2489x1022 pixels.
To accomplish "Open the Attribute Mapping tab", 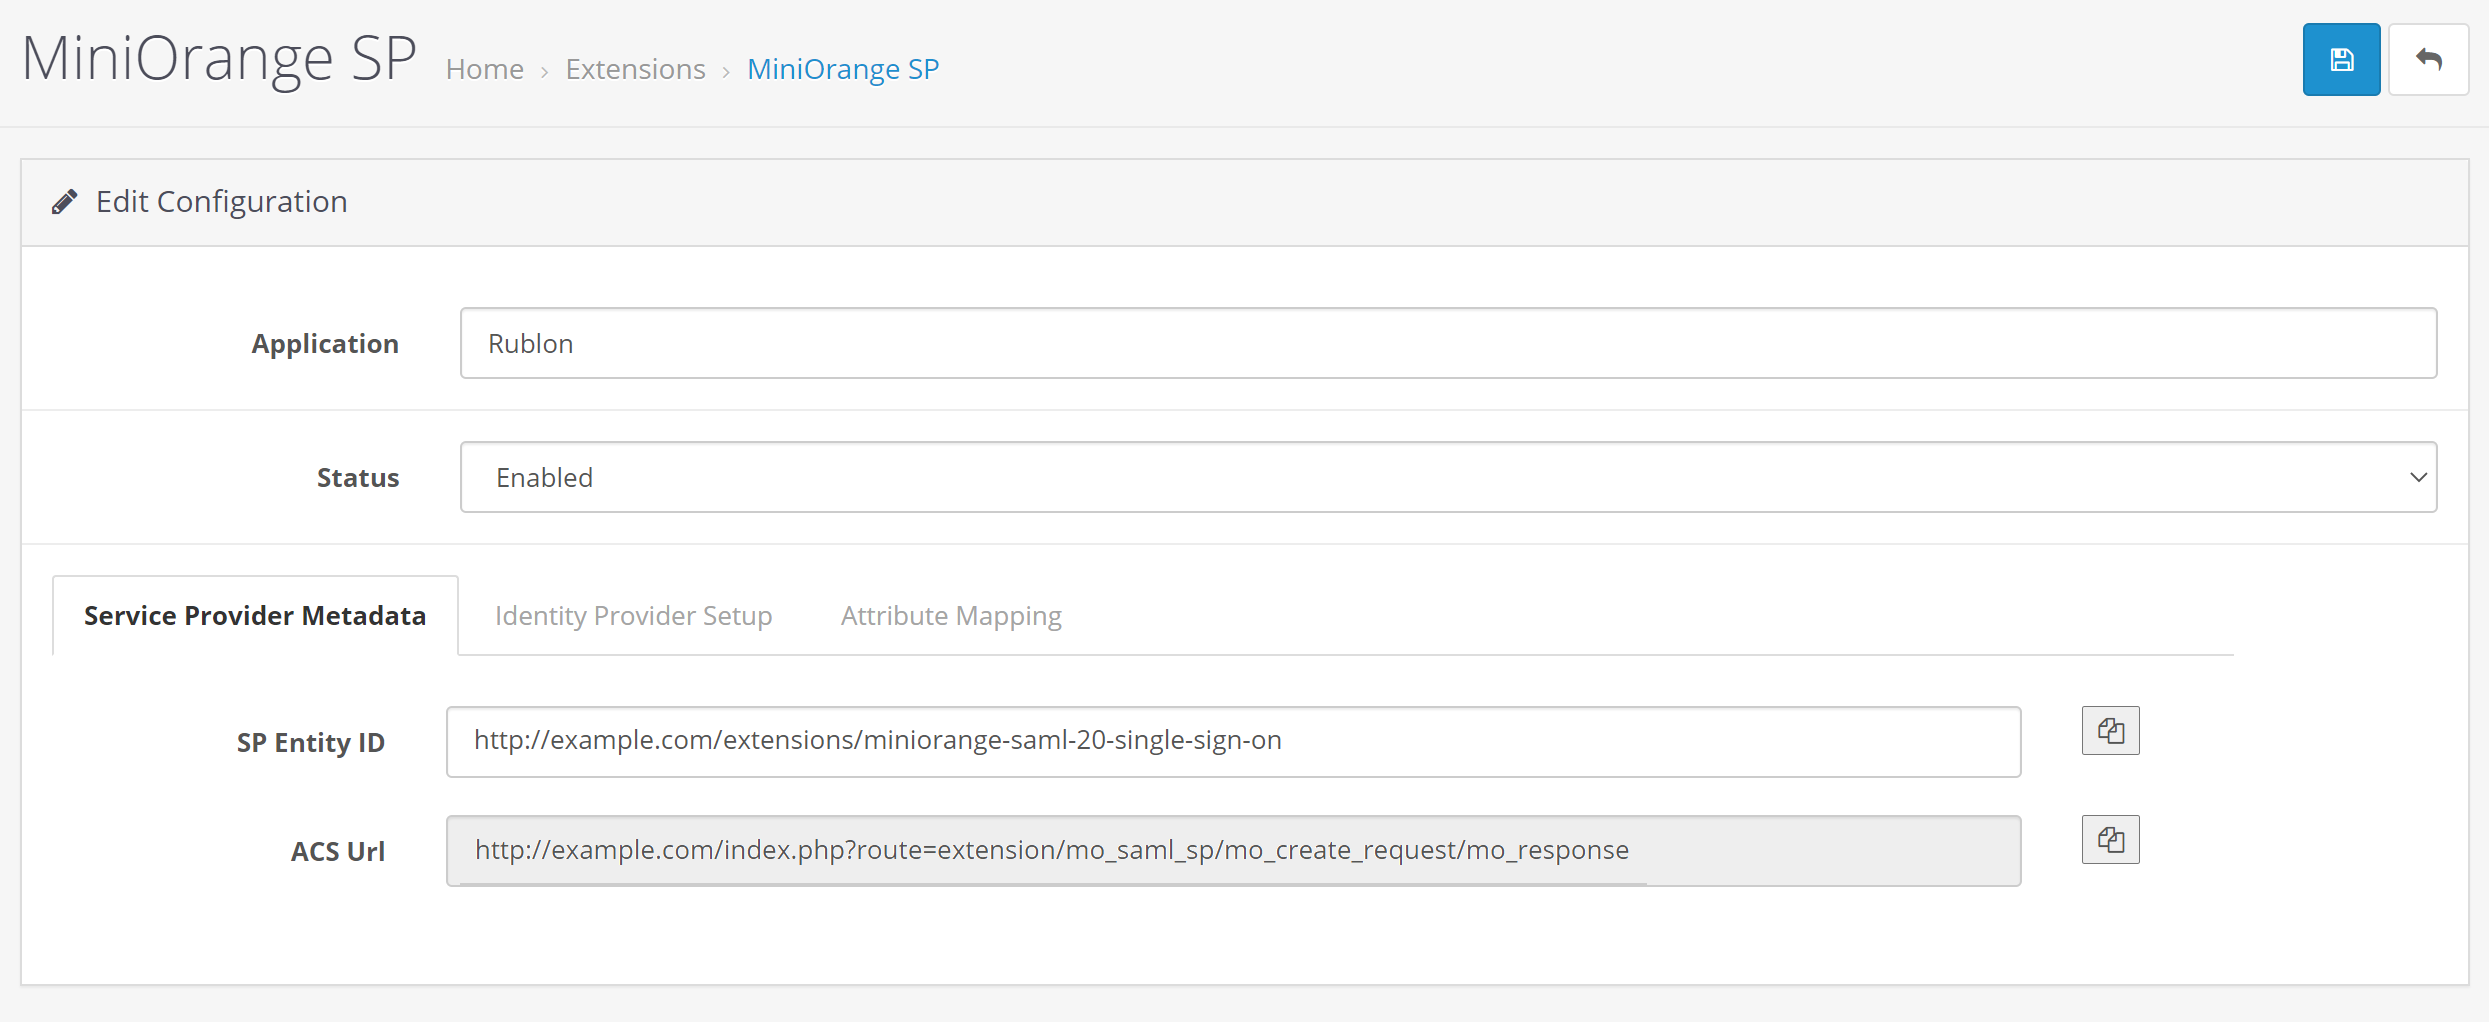I will click(x=951, y=616).
